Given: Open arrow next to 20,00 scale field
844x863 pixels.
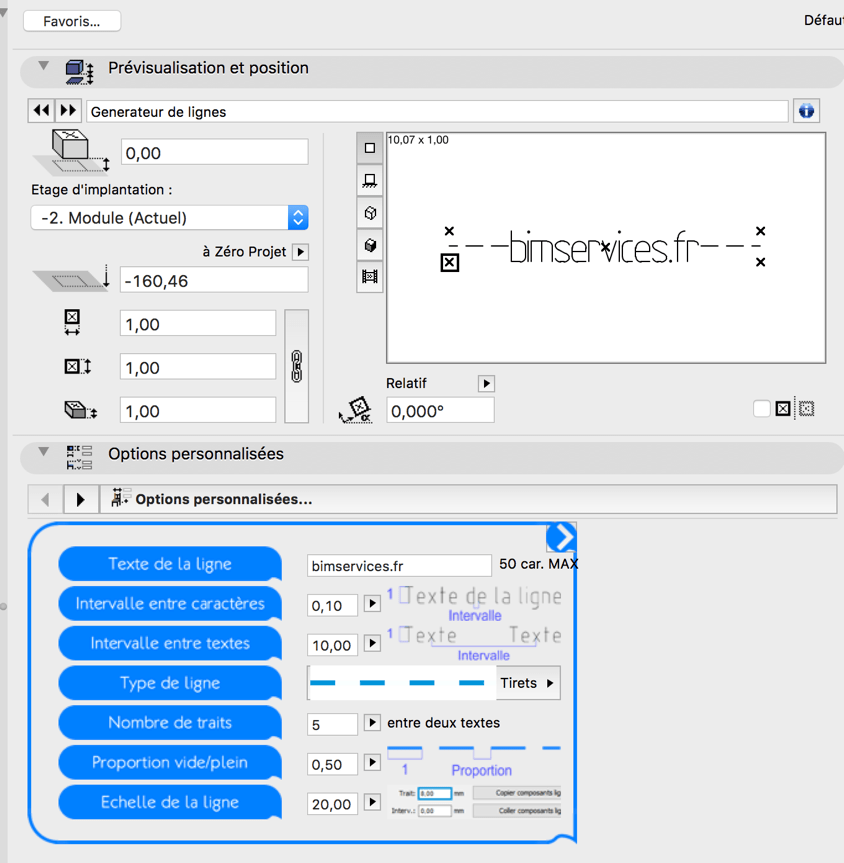Looking at the screenshot, I should tap(372, 802).
